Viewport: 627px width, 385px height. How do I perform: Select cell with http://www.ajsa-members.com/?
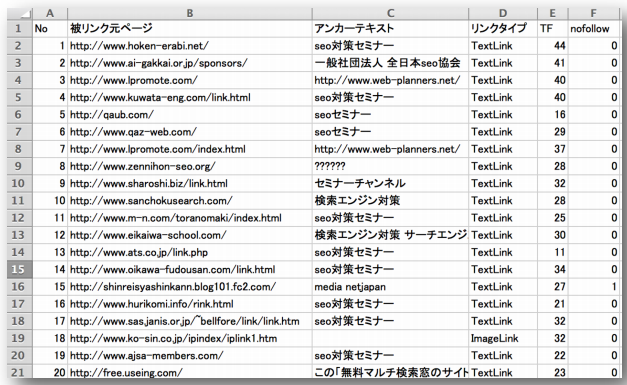(x=190, y=355)
